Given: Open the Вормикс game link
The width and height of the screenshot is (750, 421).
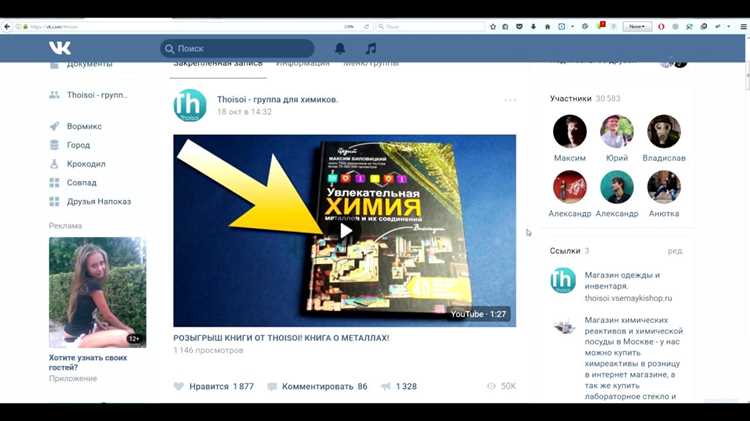Looking at the screenshot, I should [x=84, y=126].
